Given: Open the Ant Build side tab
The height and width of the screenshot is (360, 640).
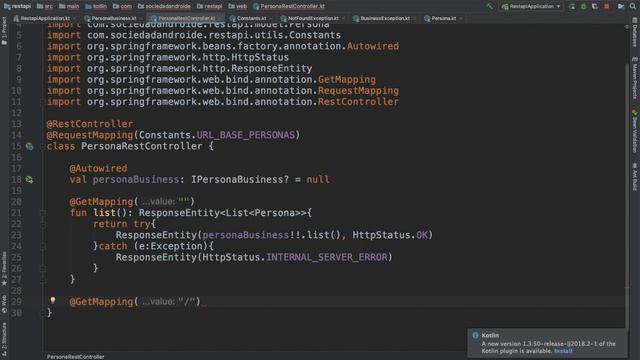Looking at the screenshot, I should click(635, 177).
